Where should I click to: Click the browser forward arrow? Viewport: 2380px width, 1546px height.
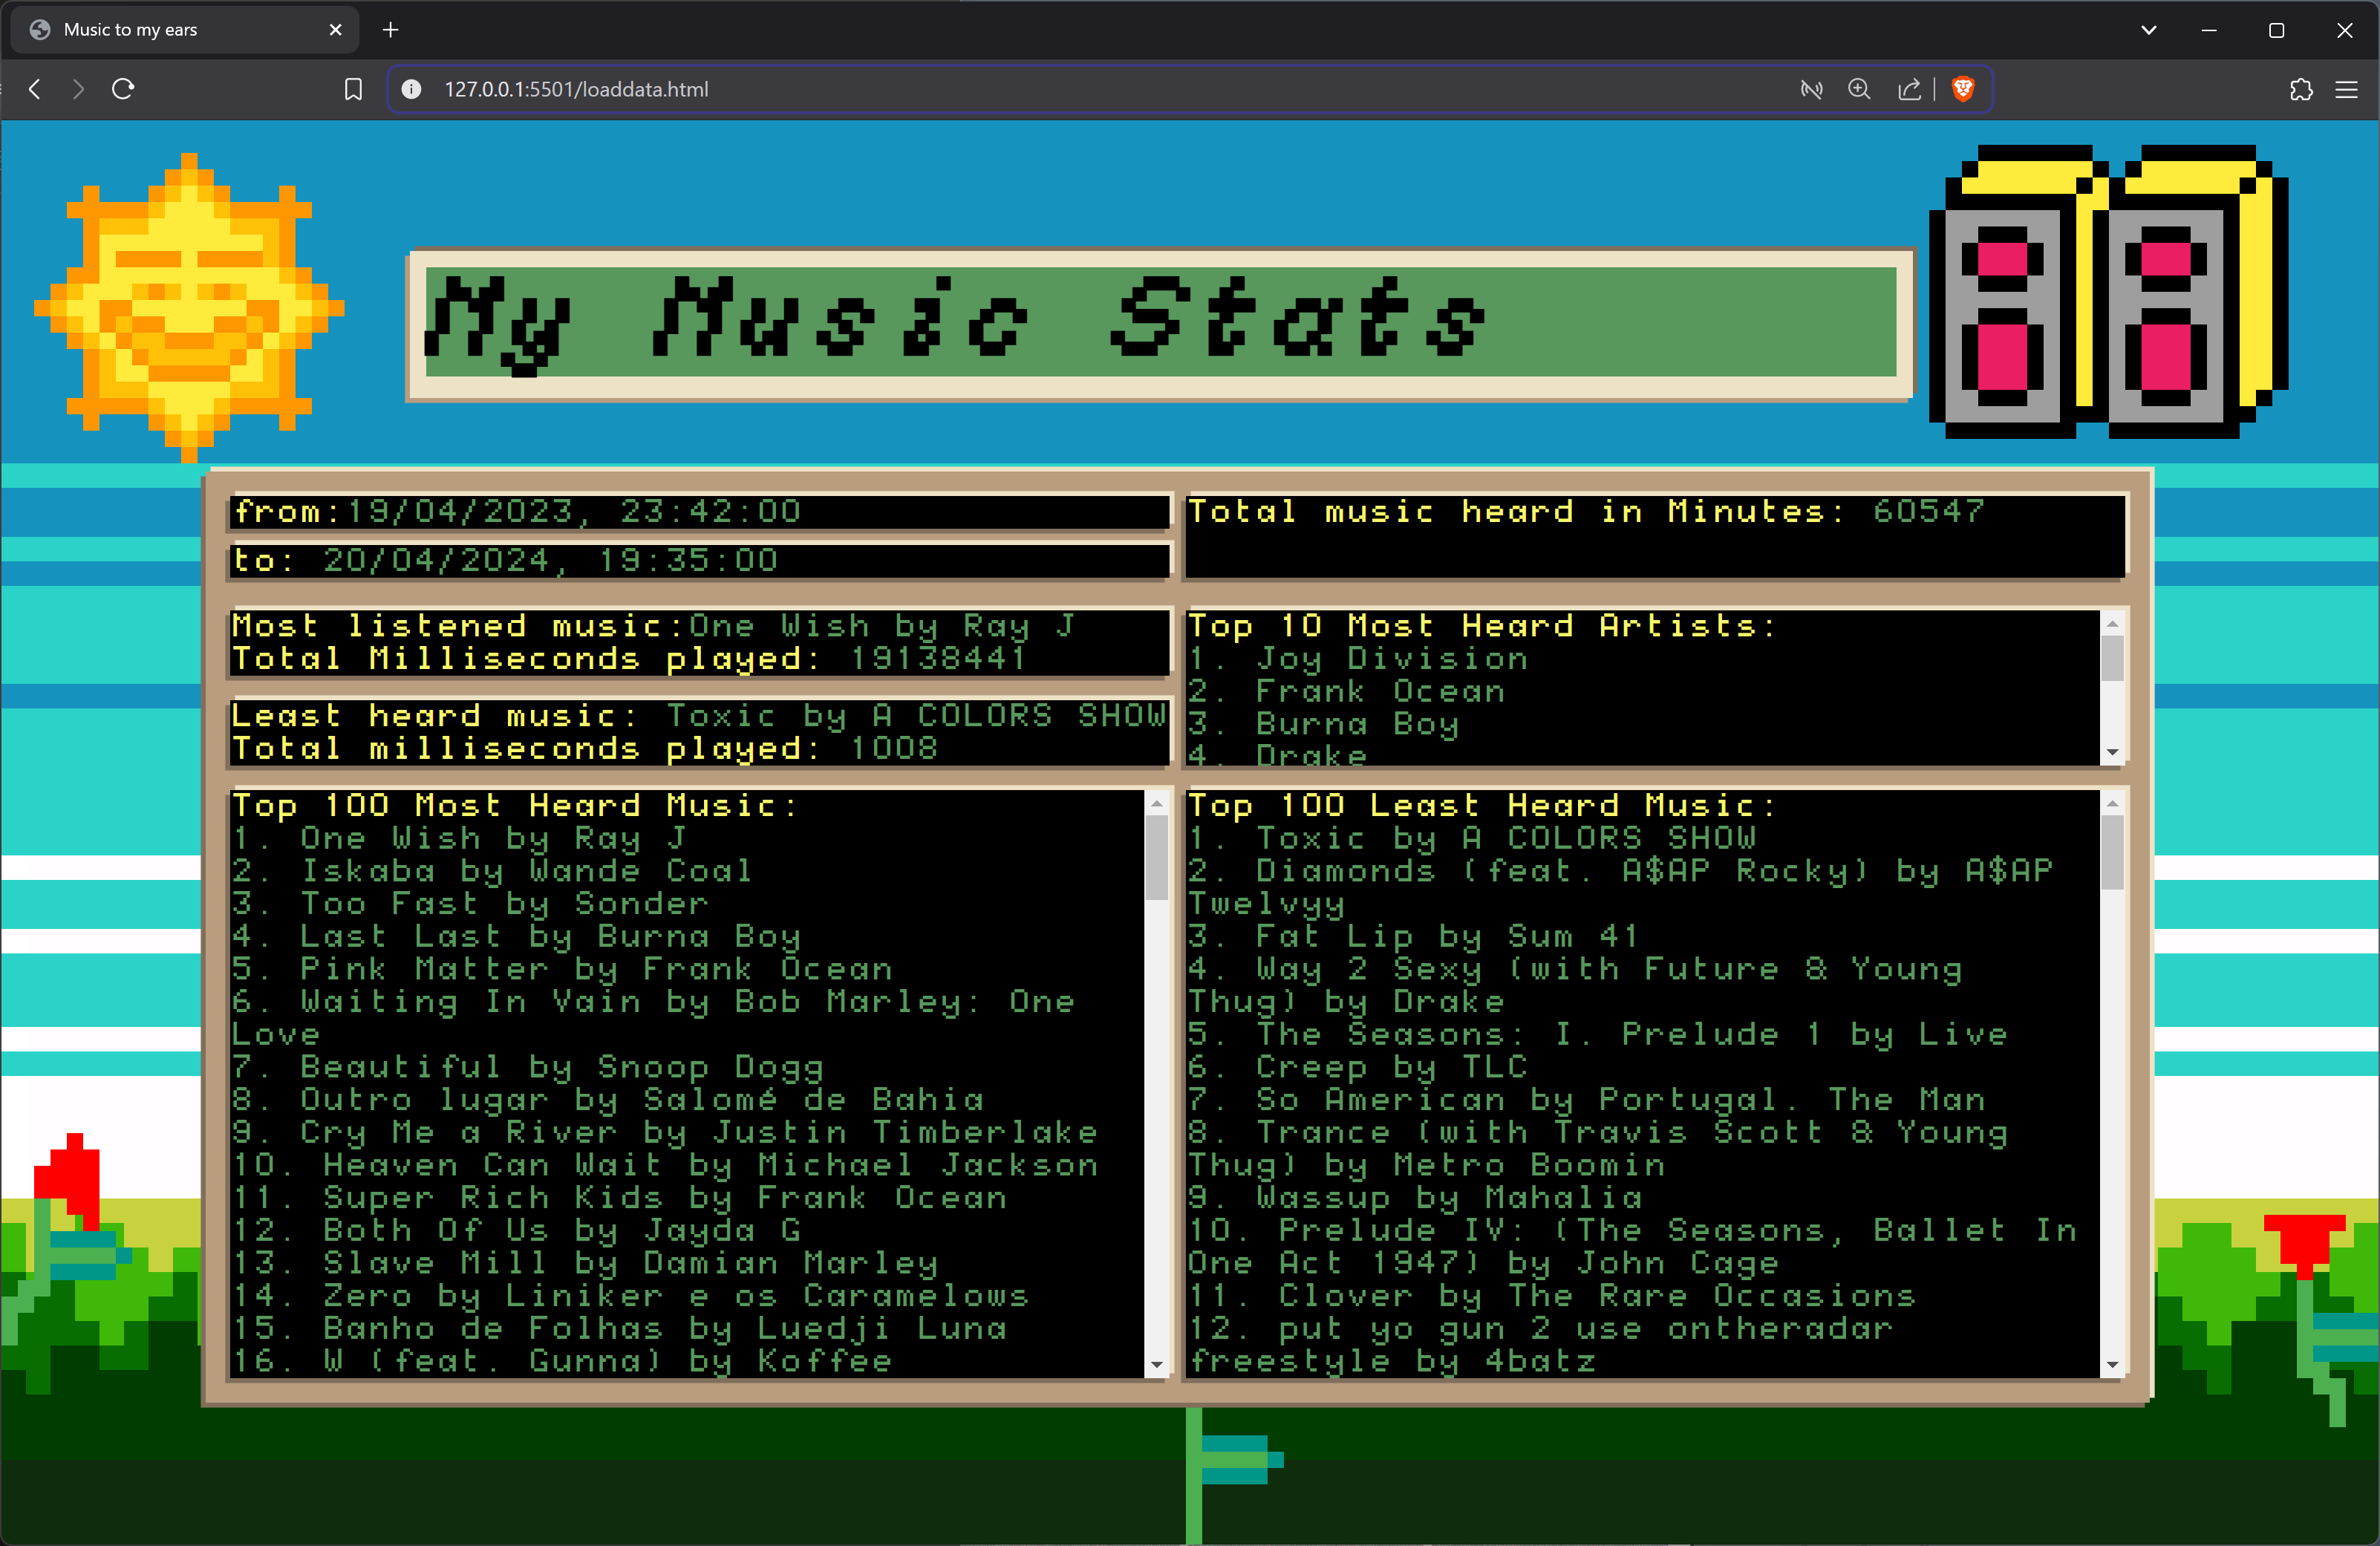[x=78, y=89]
